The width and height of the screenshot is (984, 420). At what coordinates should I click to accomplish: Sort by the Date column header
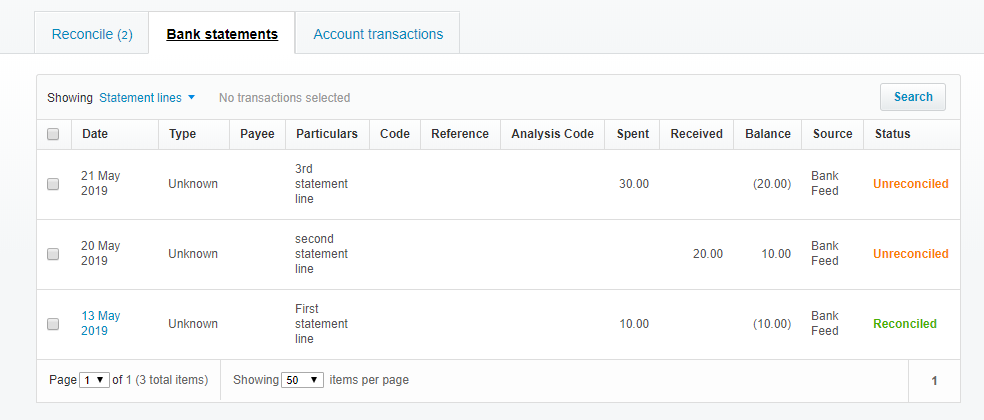pos(95,134)
